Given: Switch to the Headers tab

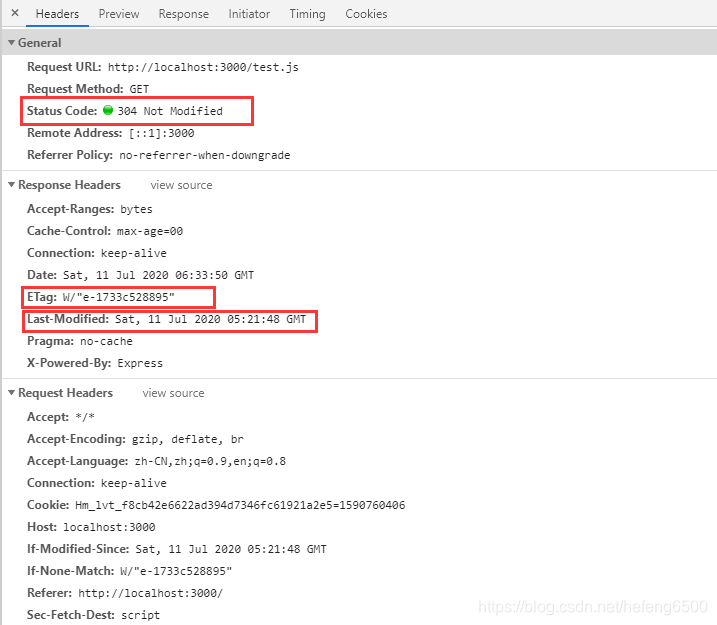Looking at the screenshot, I should [57, 14].
